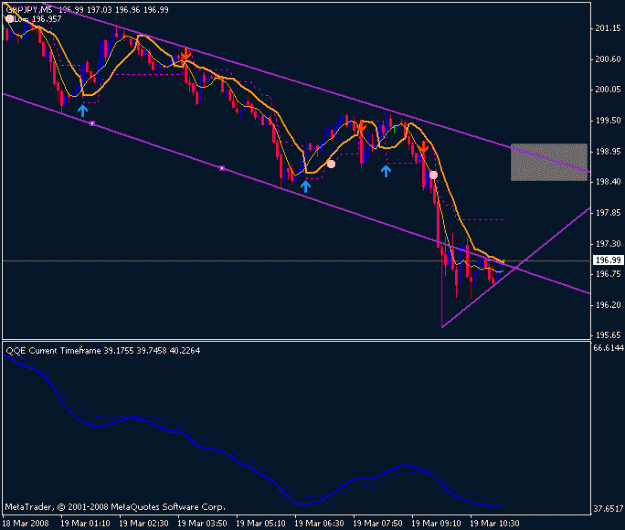This screenshot has width=625, height=530.
Task: Select first anchor point on lower channel line
Action: (92, 124)
